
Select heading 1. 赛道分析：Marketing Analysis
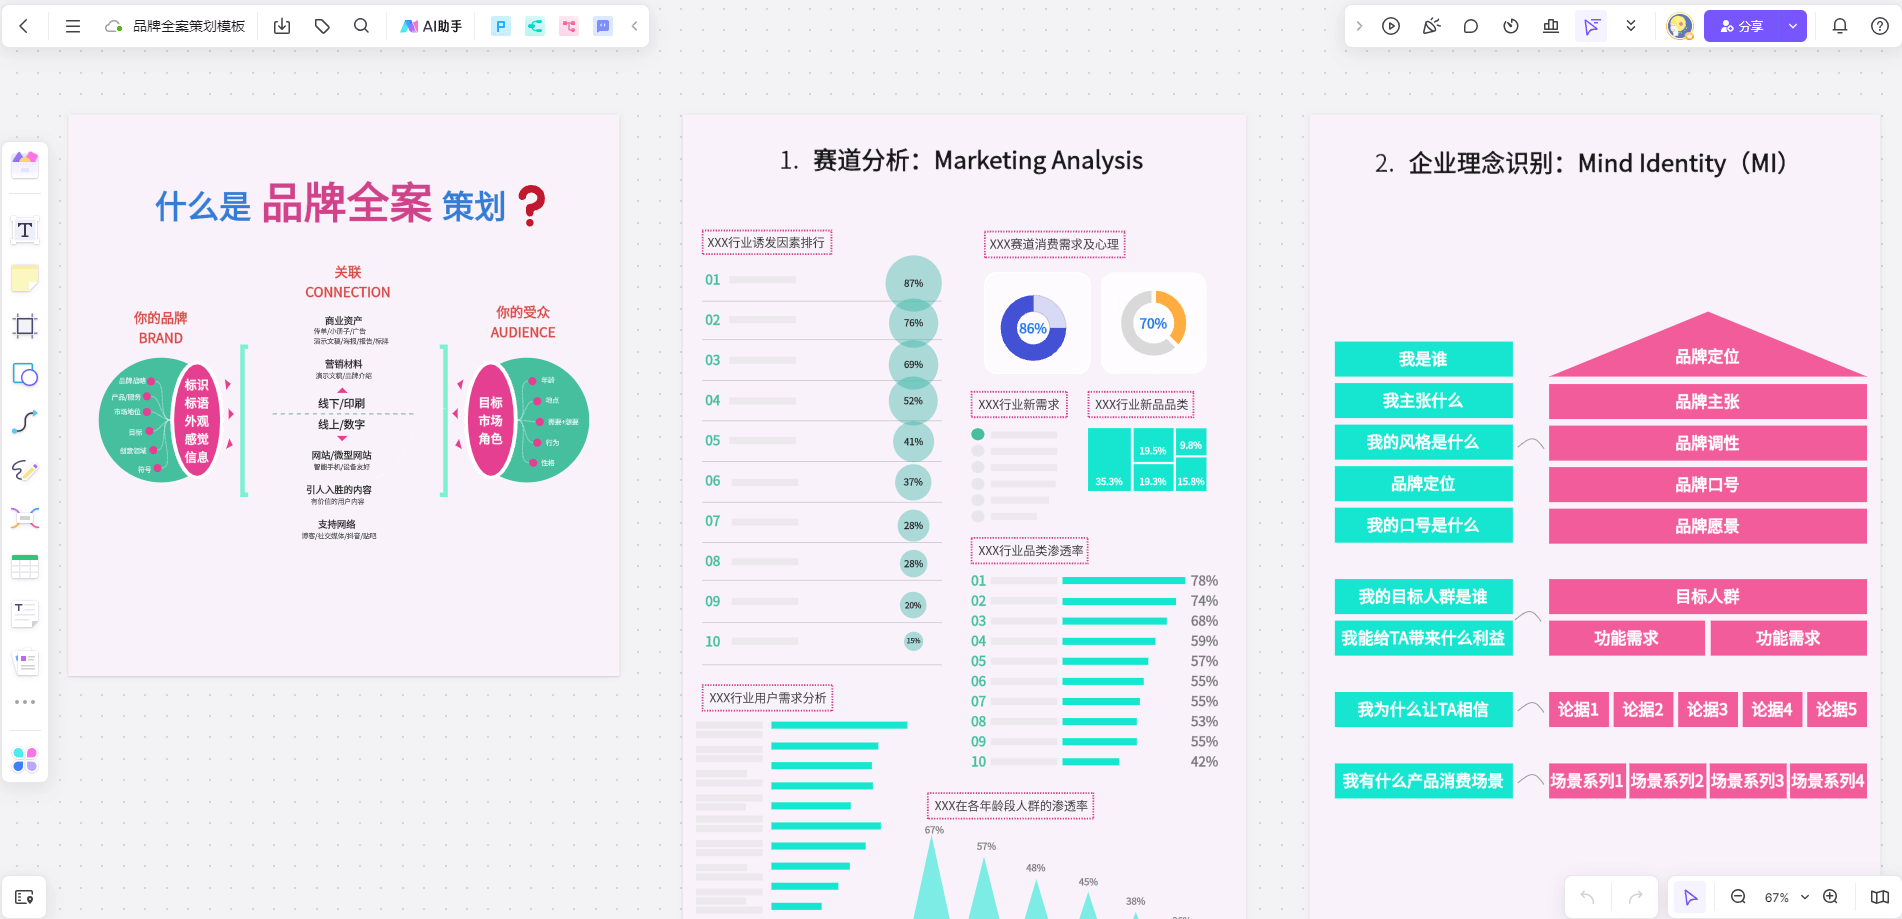coord(961,160)
